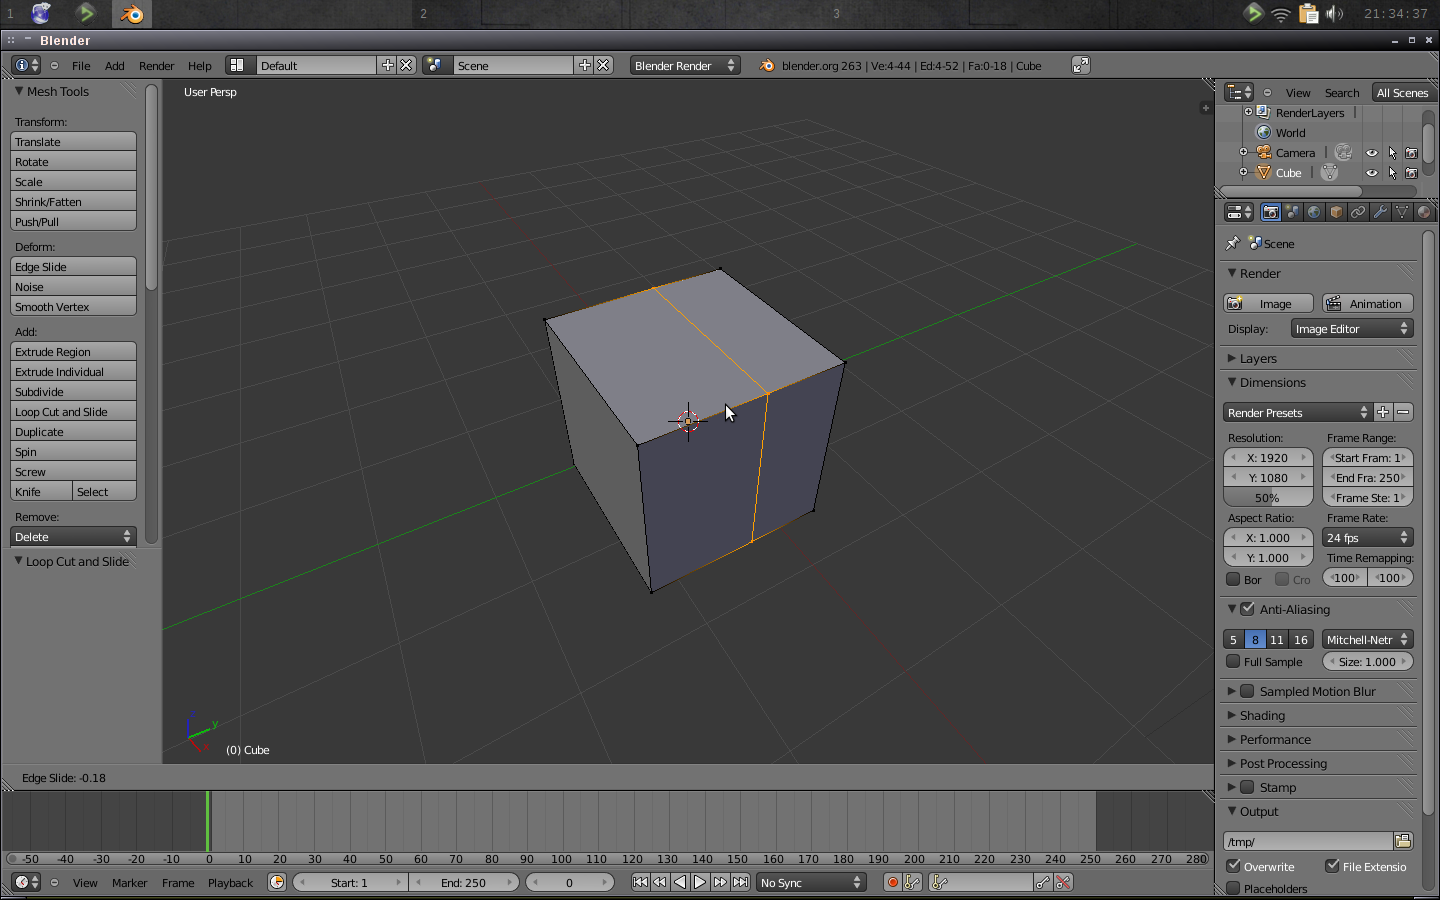The image size is (1440, 900).
Task: Open the Material properties tab
Action: (1424, 211)
